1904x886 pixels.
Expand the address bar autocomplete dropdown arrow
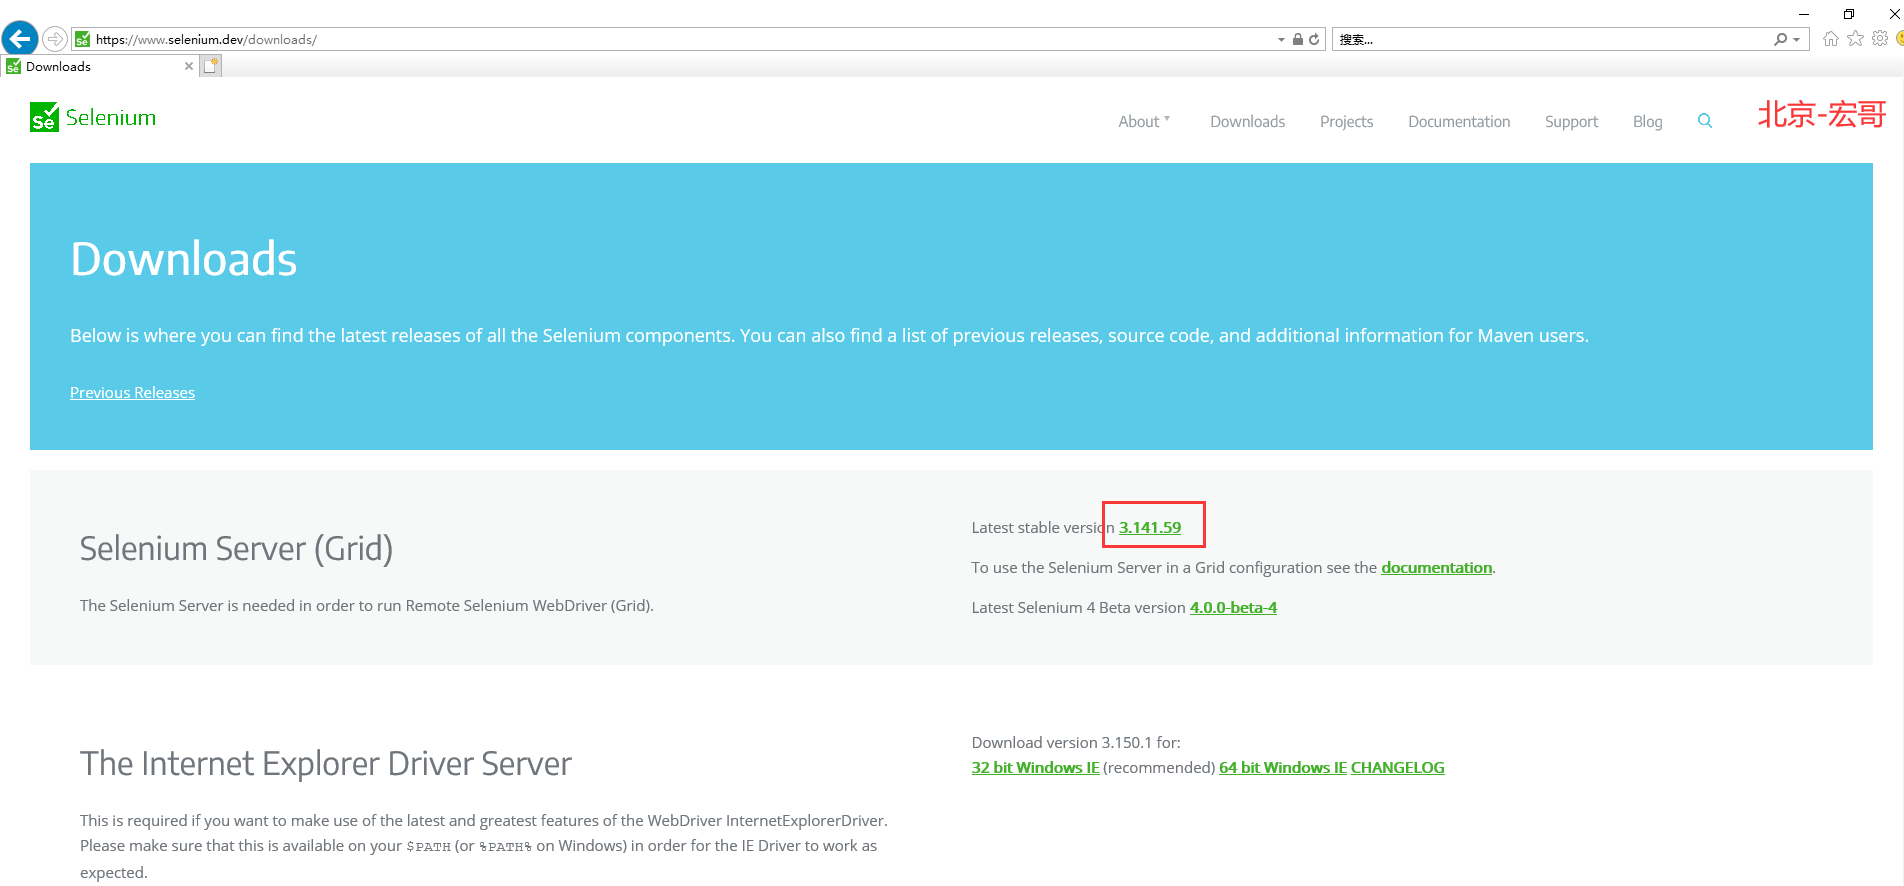tap(1281, 39)
